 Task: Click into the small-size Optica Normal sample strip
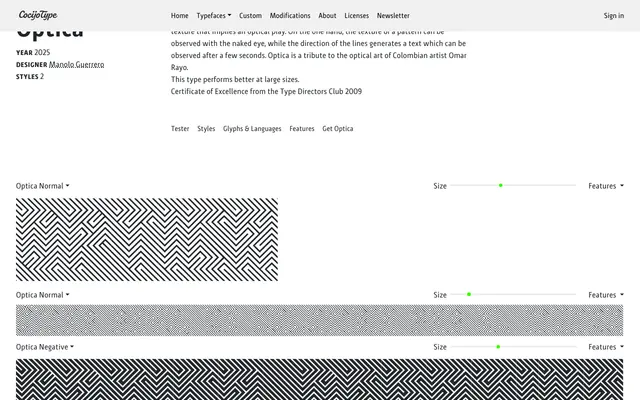(x=320, y=320)
